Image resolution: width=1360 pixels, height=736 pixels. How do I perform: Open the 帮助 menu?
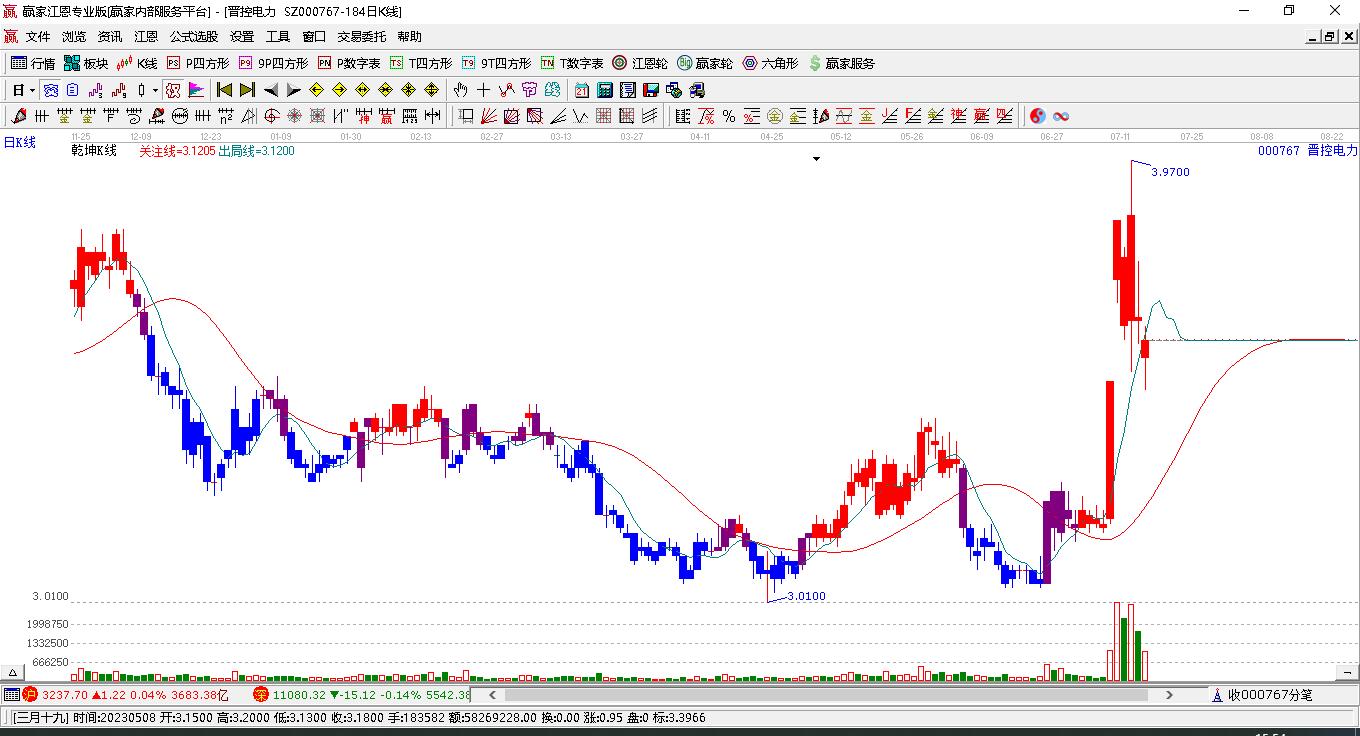point(409,37)
